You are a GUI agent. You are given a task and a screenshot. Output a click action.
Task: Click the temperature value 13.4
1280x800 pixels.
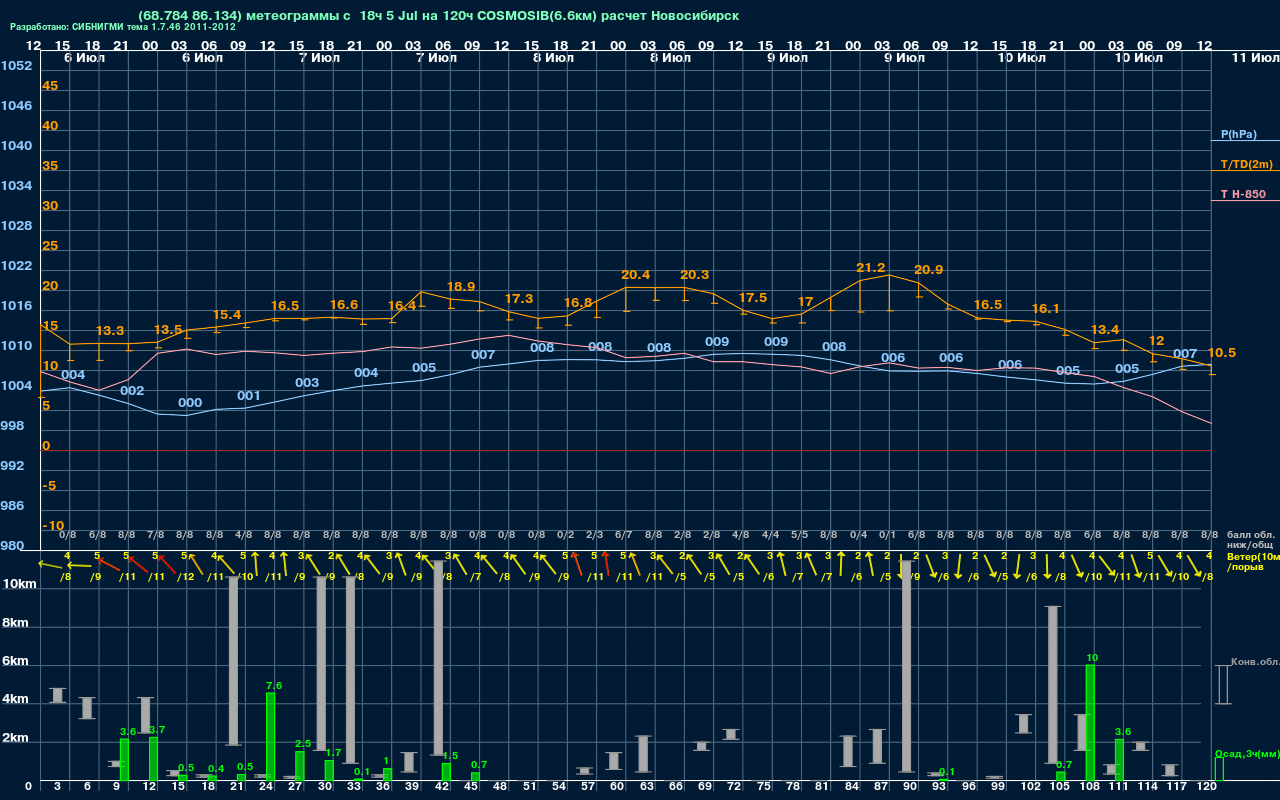1104,330
